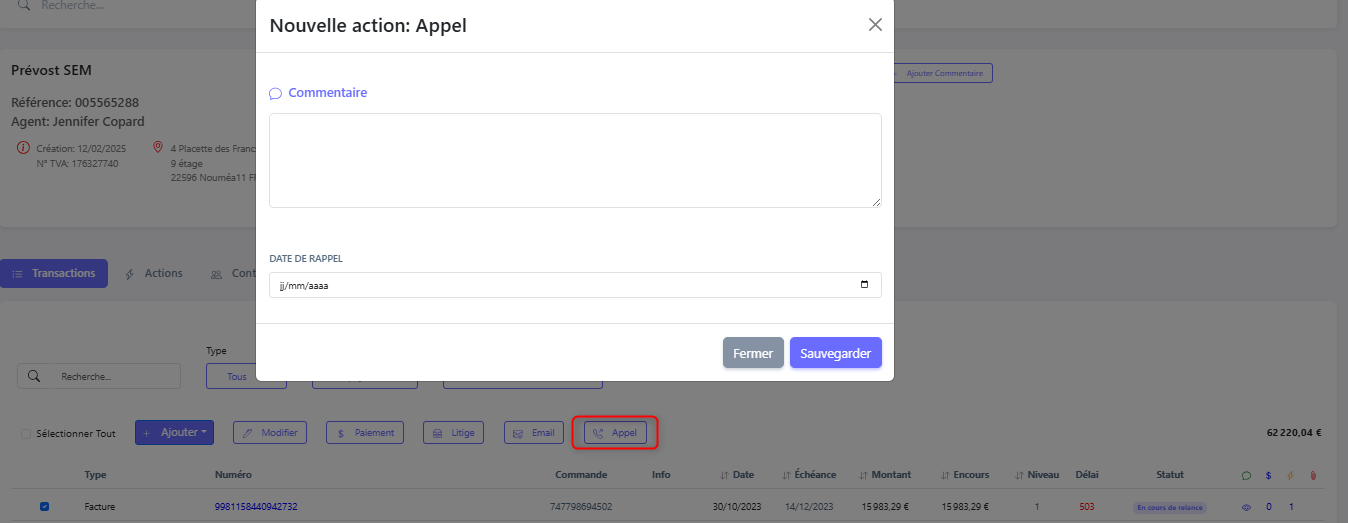Sort the table by Date column
The height and width of the screenshot is (523, 1348).
[x=737, y=475]
